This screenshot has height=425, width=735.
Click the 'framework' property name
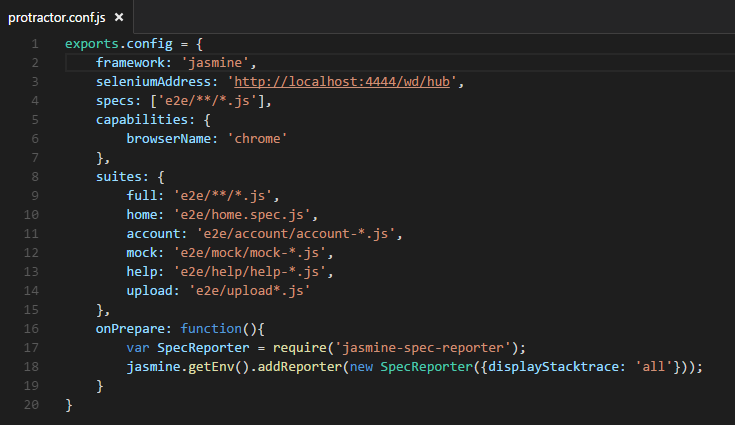coord(130,63)
